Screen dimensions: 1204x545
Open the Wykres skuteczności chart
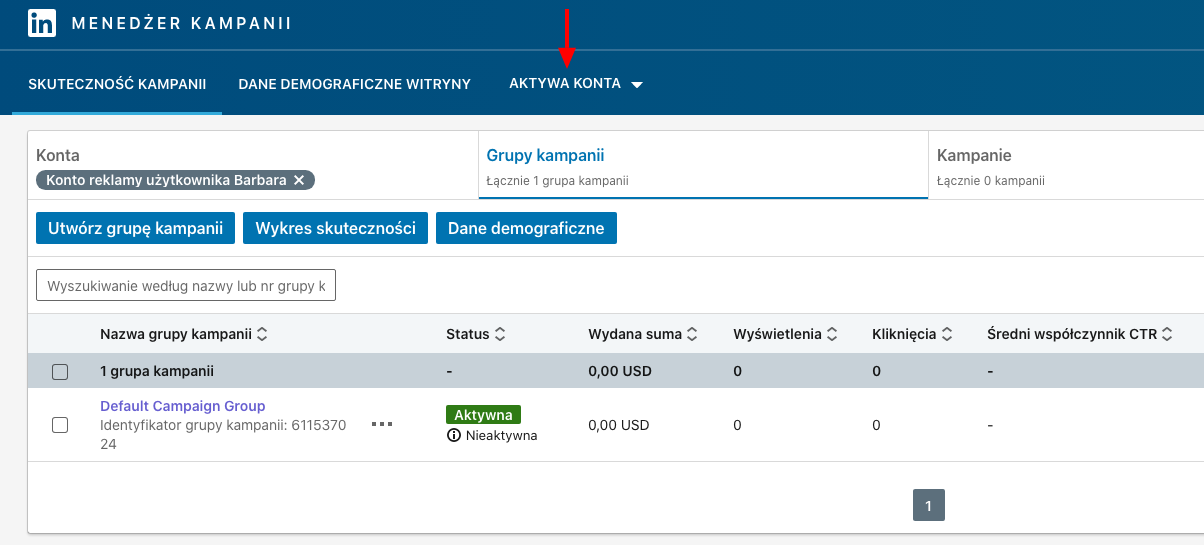335,228
